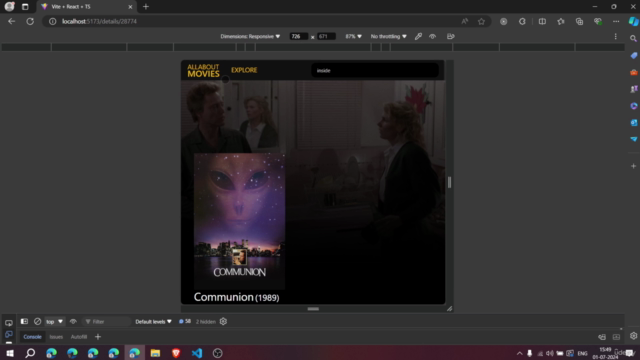Click the 58 issues counter
Viewport: 640px width, 360px height.
coord(185,322)
